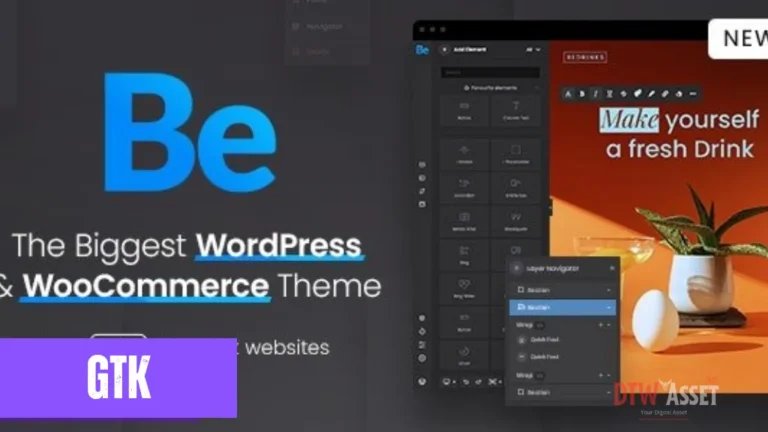The image size is (768, 432).
Task: Select the highlighted blue Section layer row
Action: [x=562, y=307]
